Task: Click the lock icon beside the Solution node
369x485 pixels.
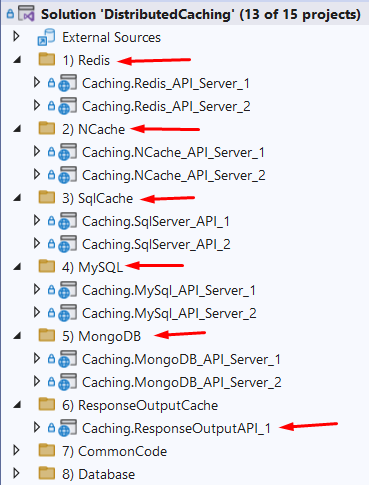Action: click(10, 14)
